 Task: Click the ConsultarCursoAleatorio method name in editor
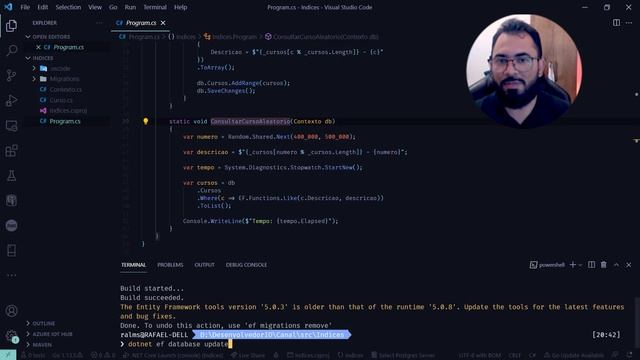pos(250,121)
